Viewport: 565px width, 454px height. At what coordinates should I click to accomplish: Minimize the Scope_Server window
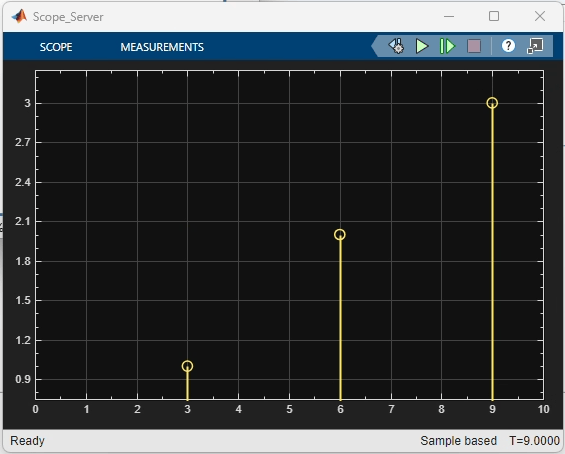coord(449,16)
